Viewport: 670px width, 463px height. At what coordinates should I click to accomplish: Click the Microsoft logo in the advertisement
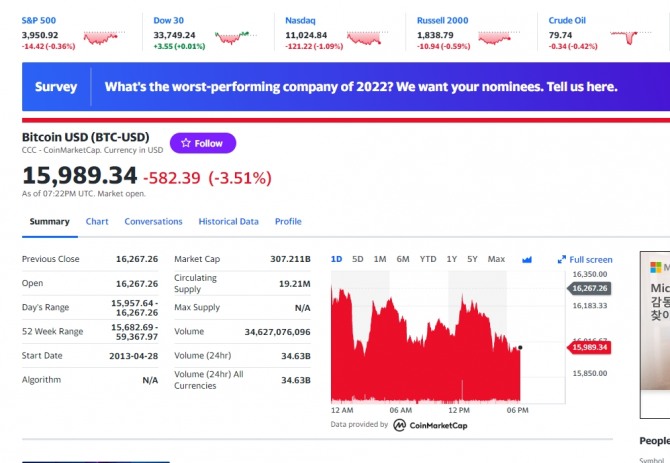tap(655, 267)
